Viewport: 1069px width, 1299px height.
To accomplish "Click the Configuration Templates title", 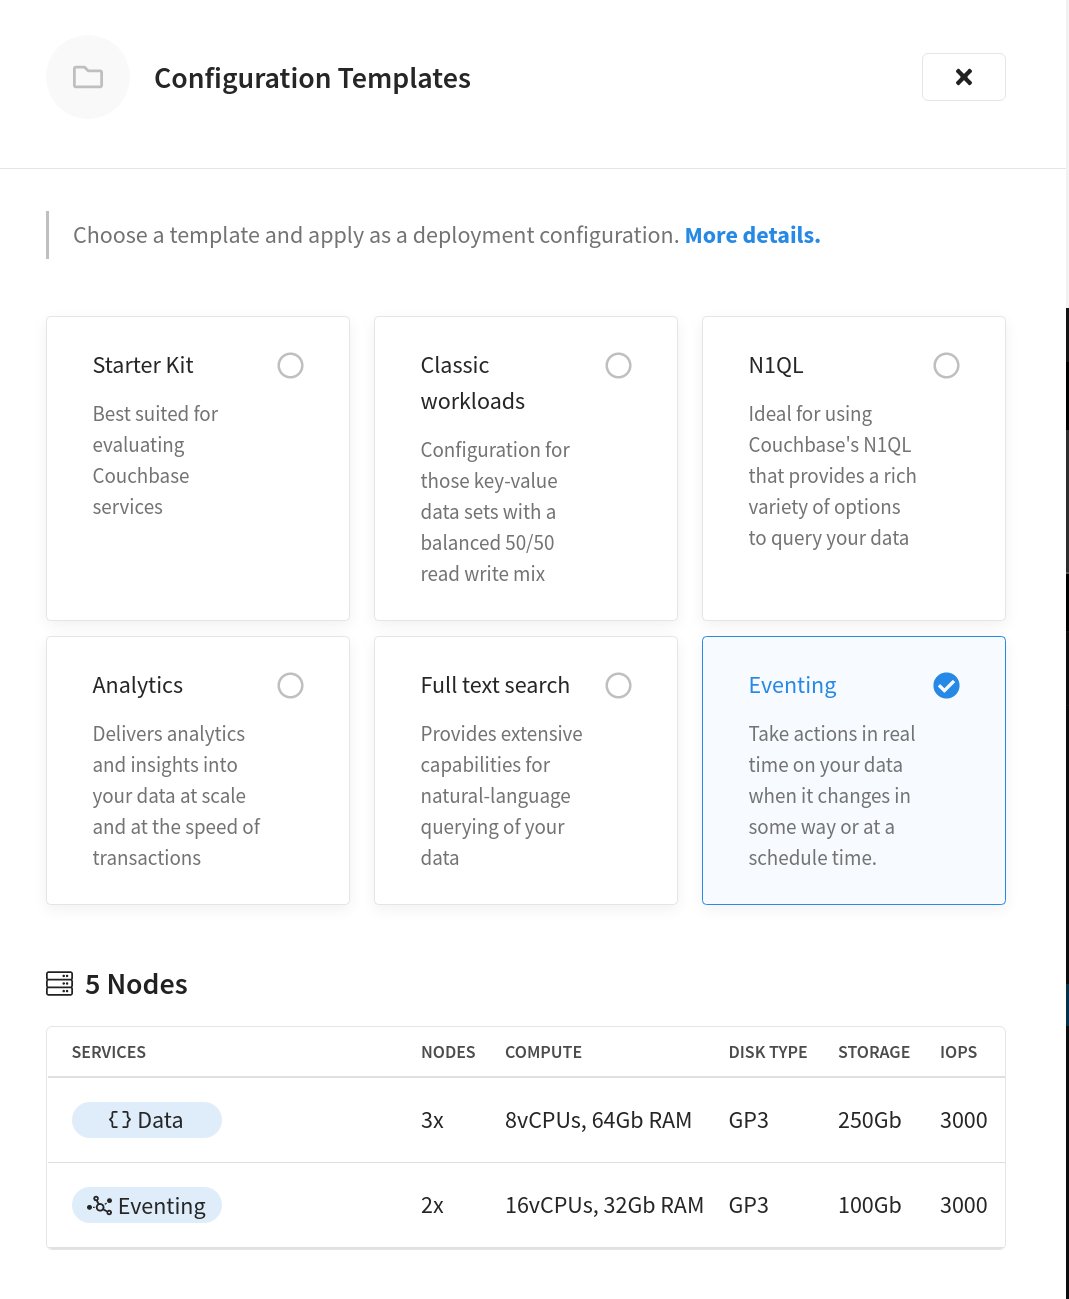I will tap(312, 77).
